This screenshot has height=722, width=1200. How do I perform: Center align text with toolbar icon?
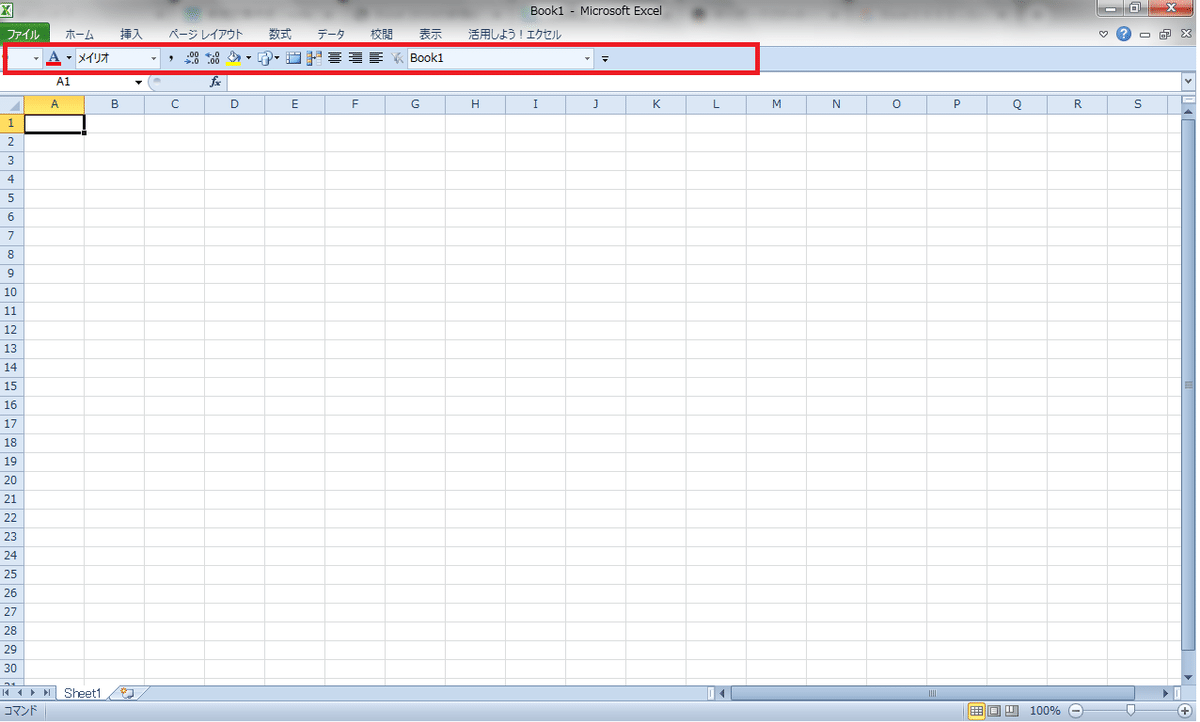335,58
